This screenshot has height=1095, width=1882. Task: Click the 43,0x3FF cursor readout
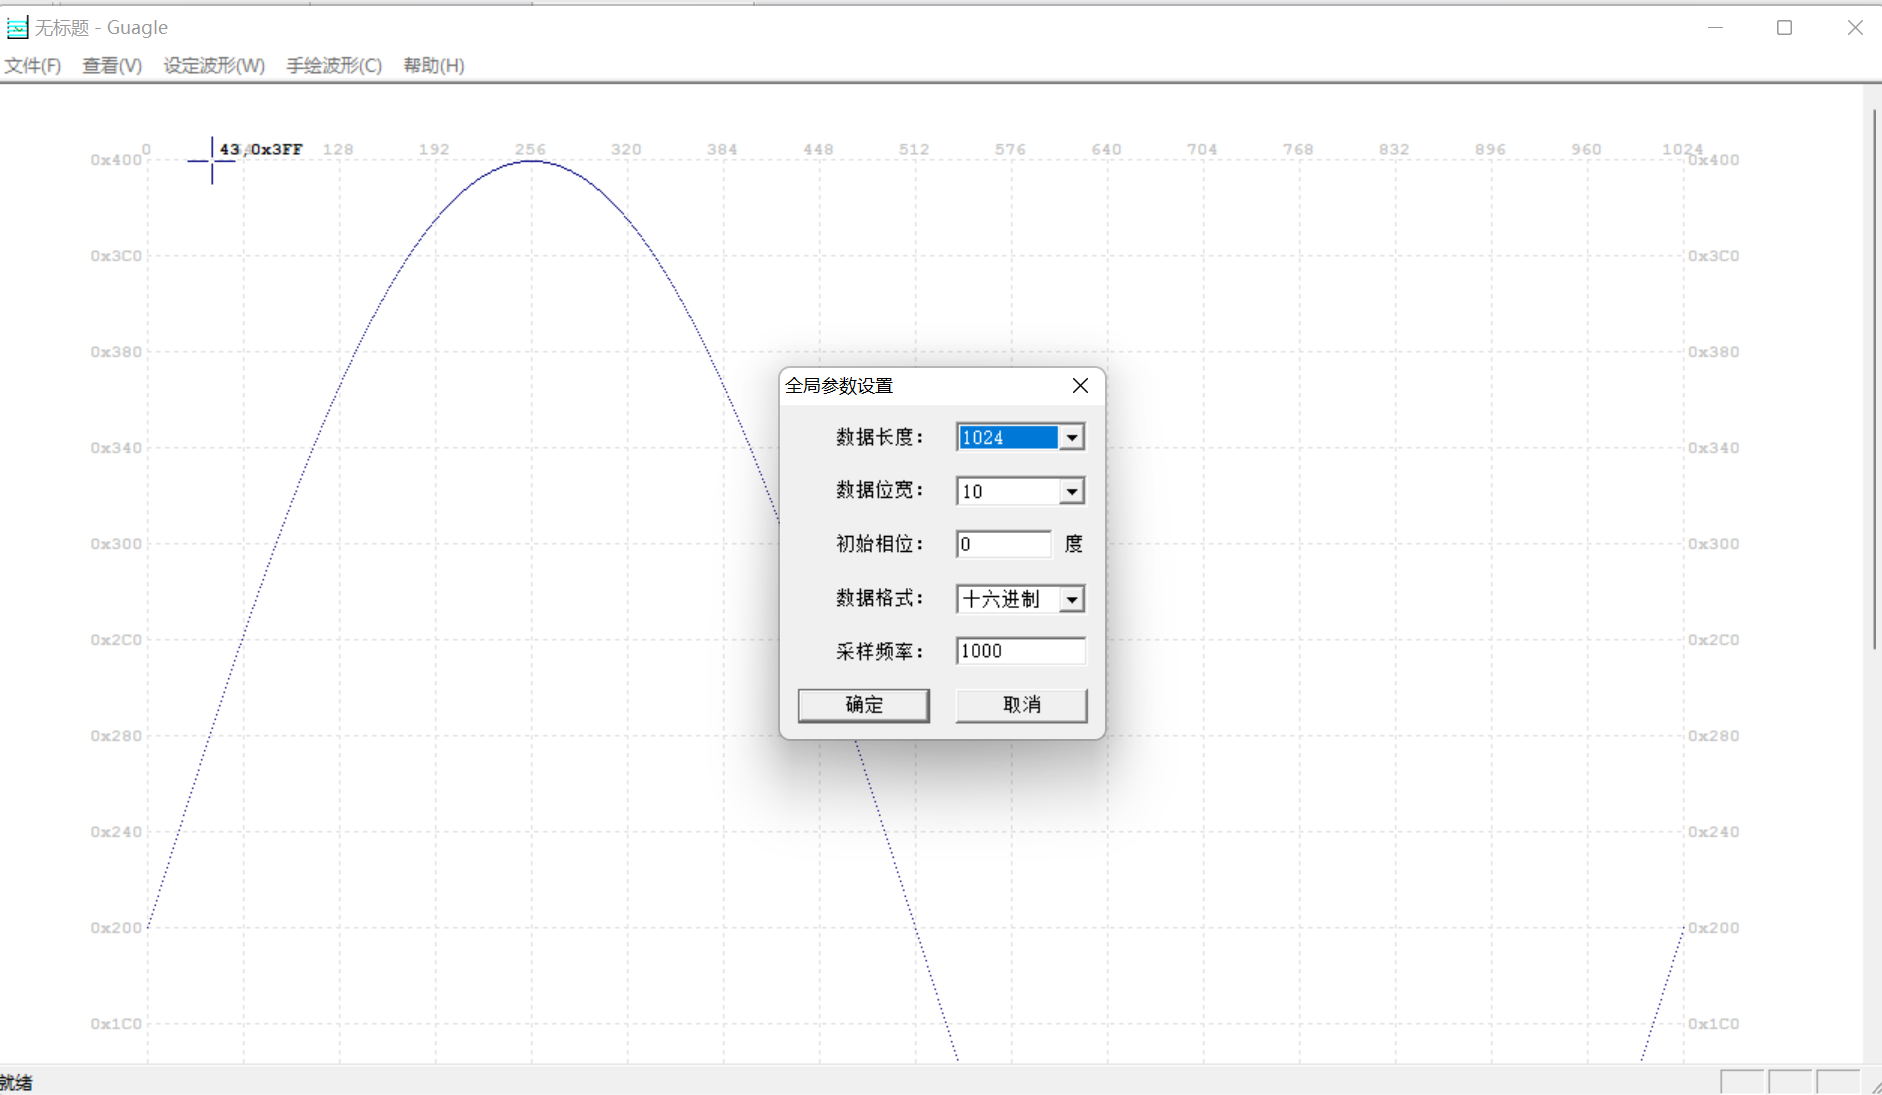click(x=261, y=149)
